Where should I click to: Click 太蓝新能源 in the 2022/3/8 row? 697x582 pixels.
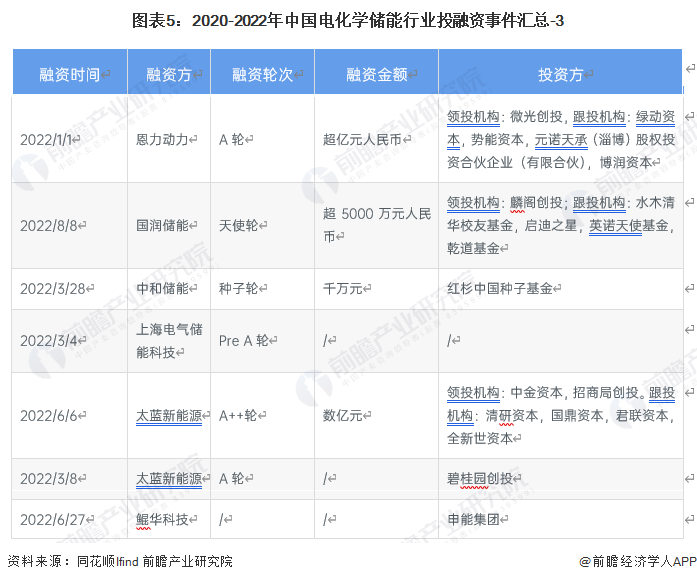coord(169,479)
